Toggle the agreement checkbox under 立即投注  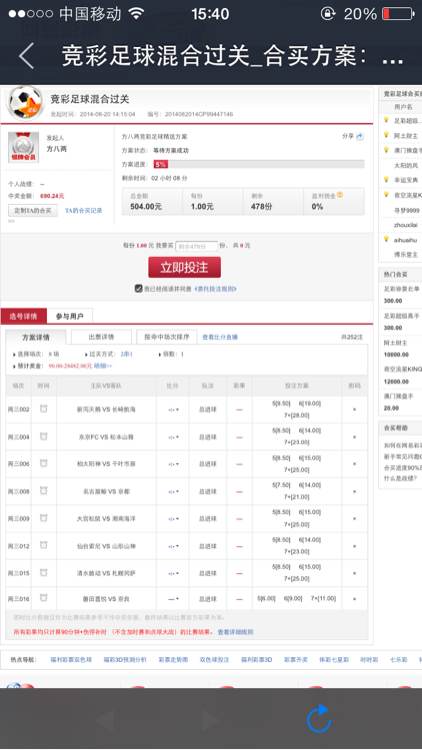138,288
